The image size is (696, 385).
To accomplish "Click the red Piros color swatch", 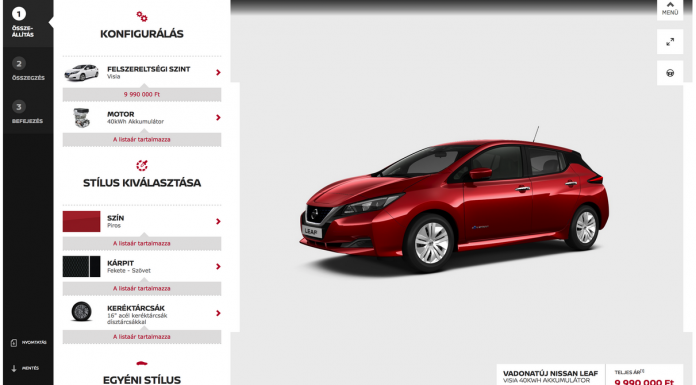I will pos(81,222).
